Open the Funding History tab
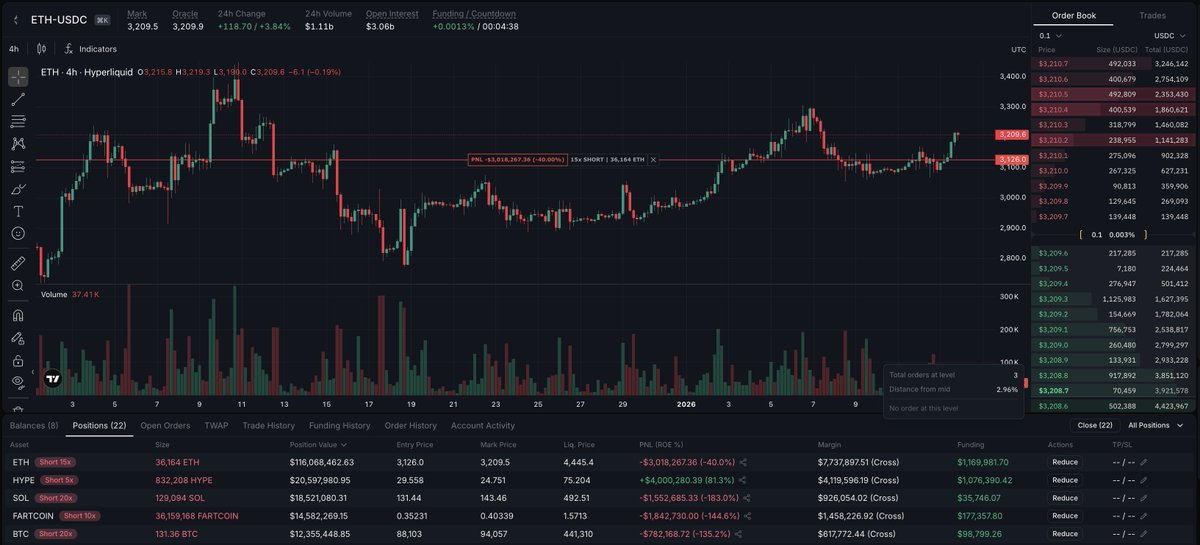Screen dimensions: 1200x545 [339, 425]
